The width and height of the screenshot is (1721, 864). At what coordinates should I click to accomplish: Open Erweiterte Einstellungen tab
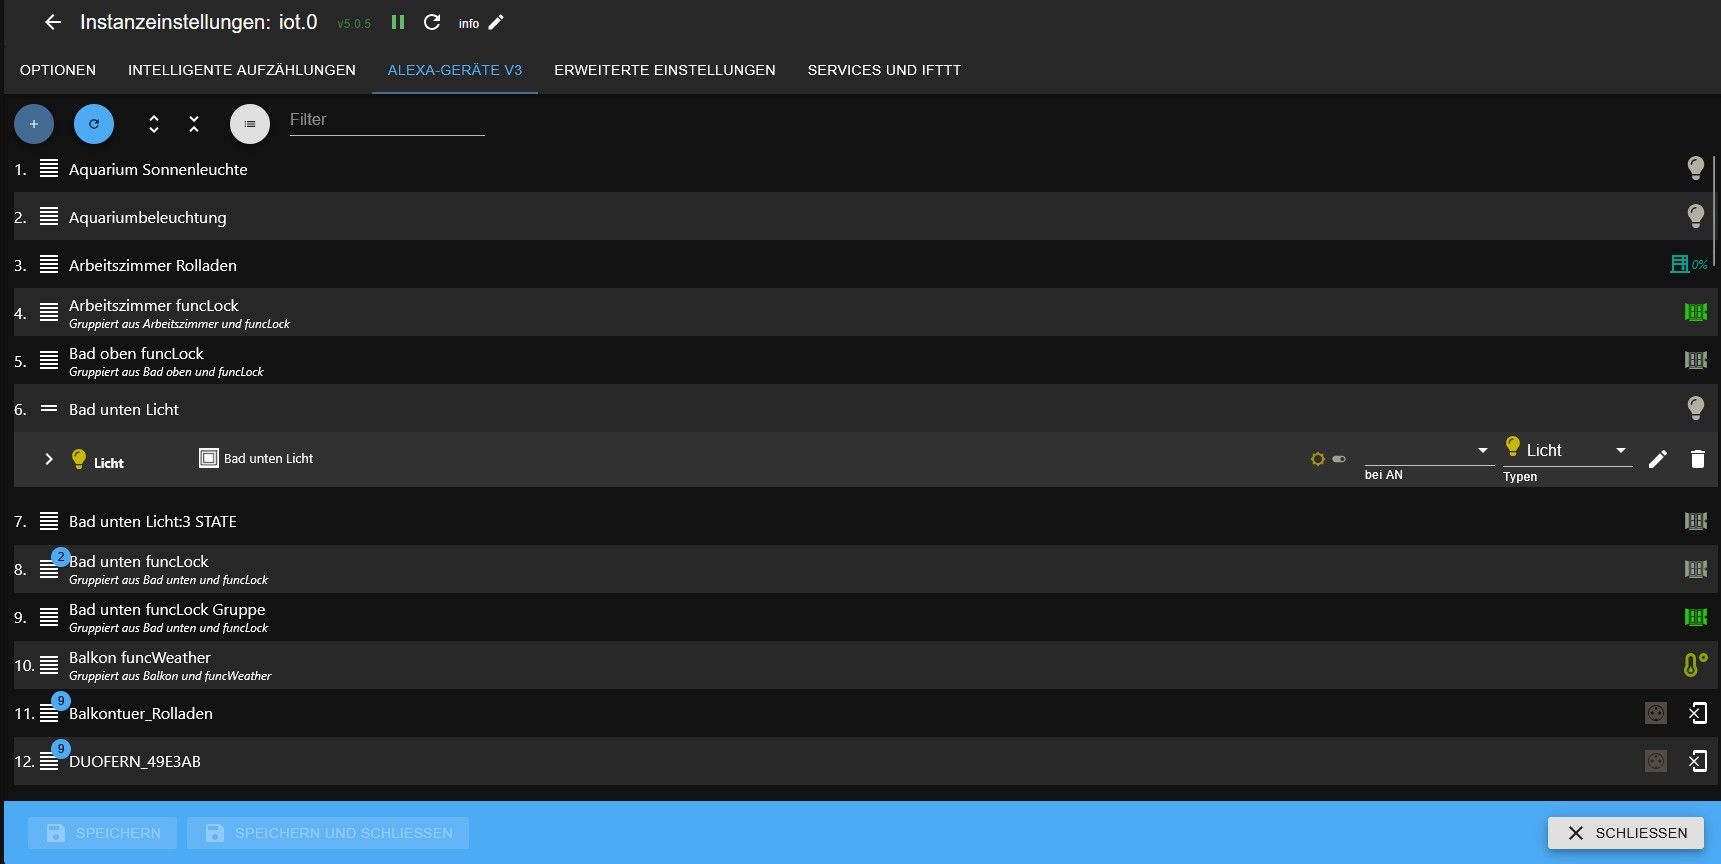665,70
